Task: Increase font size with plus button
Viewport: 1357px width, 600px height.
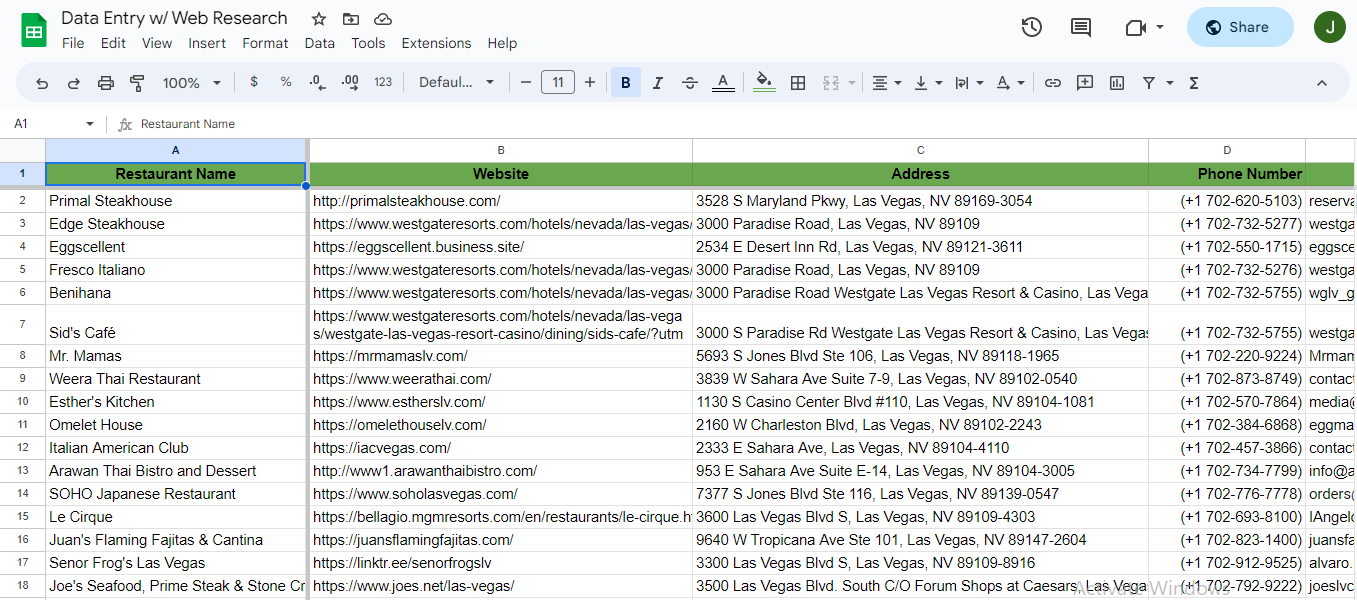Action: [590, 82]
